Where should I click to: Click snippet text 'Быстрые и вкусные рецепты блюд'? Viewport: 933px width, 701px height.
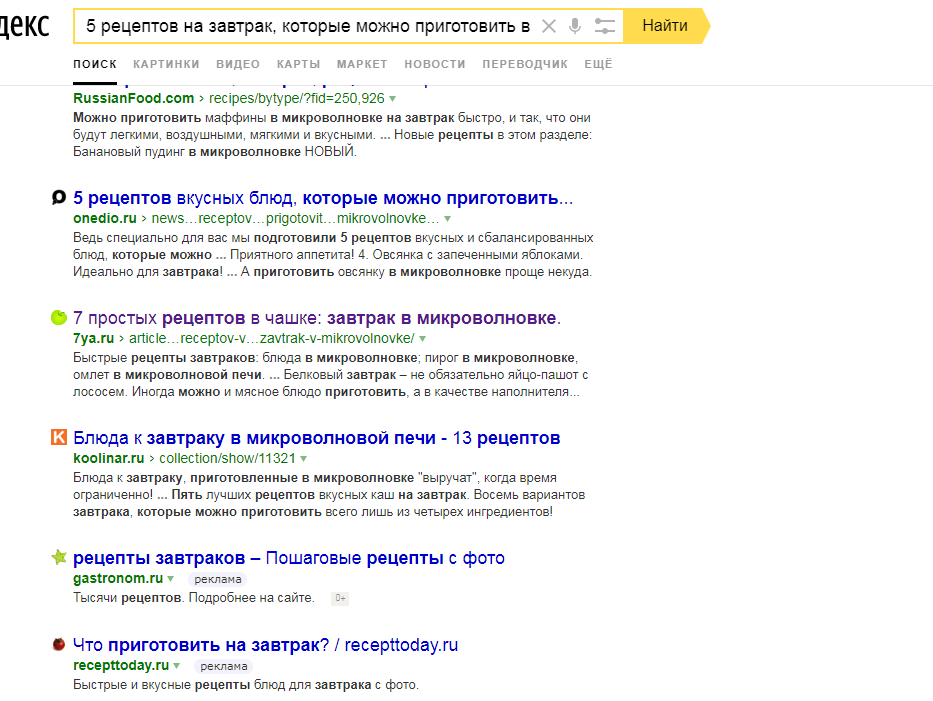pos(246,685)
